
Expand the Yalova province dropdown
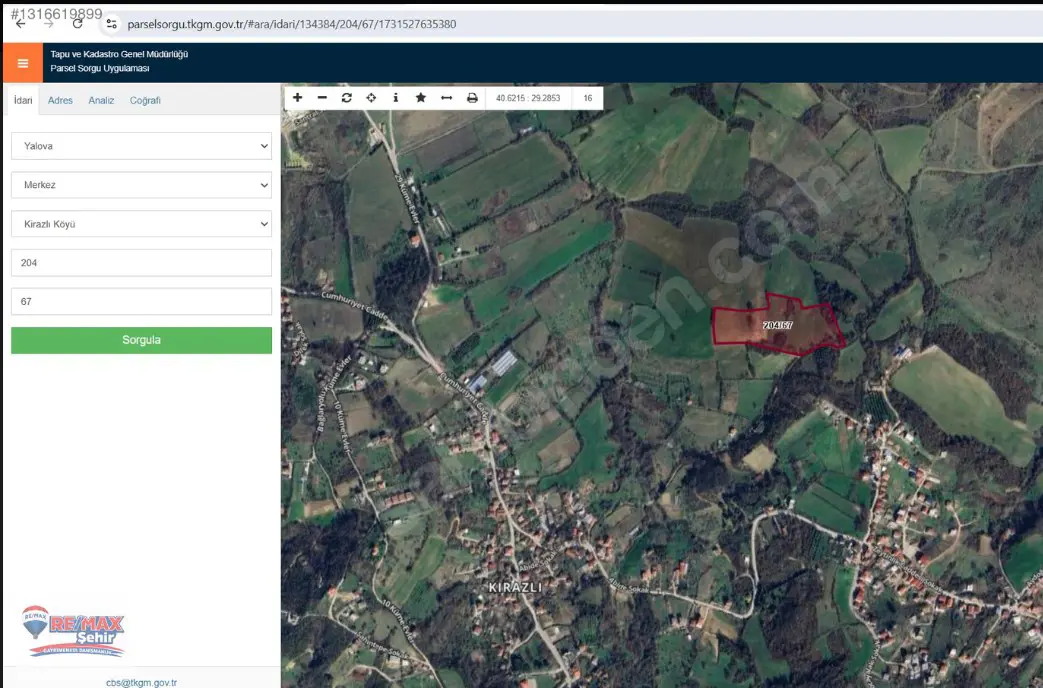point(141,146)
